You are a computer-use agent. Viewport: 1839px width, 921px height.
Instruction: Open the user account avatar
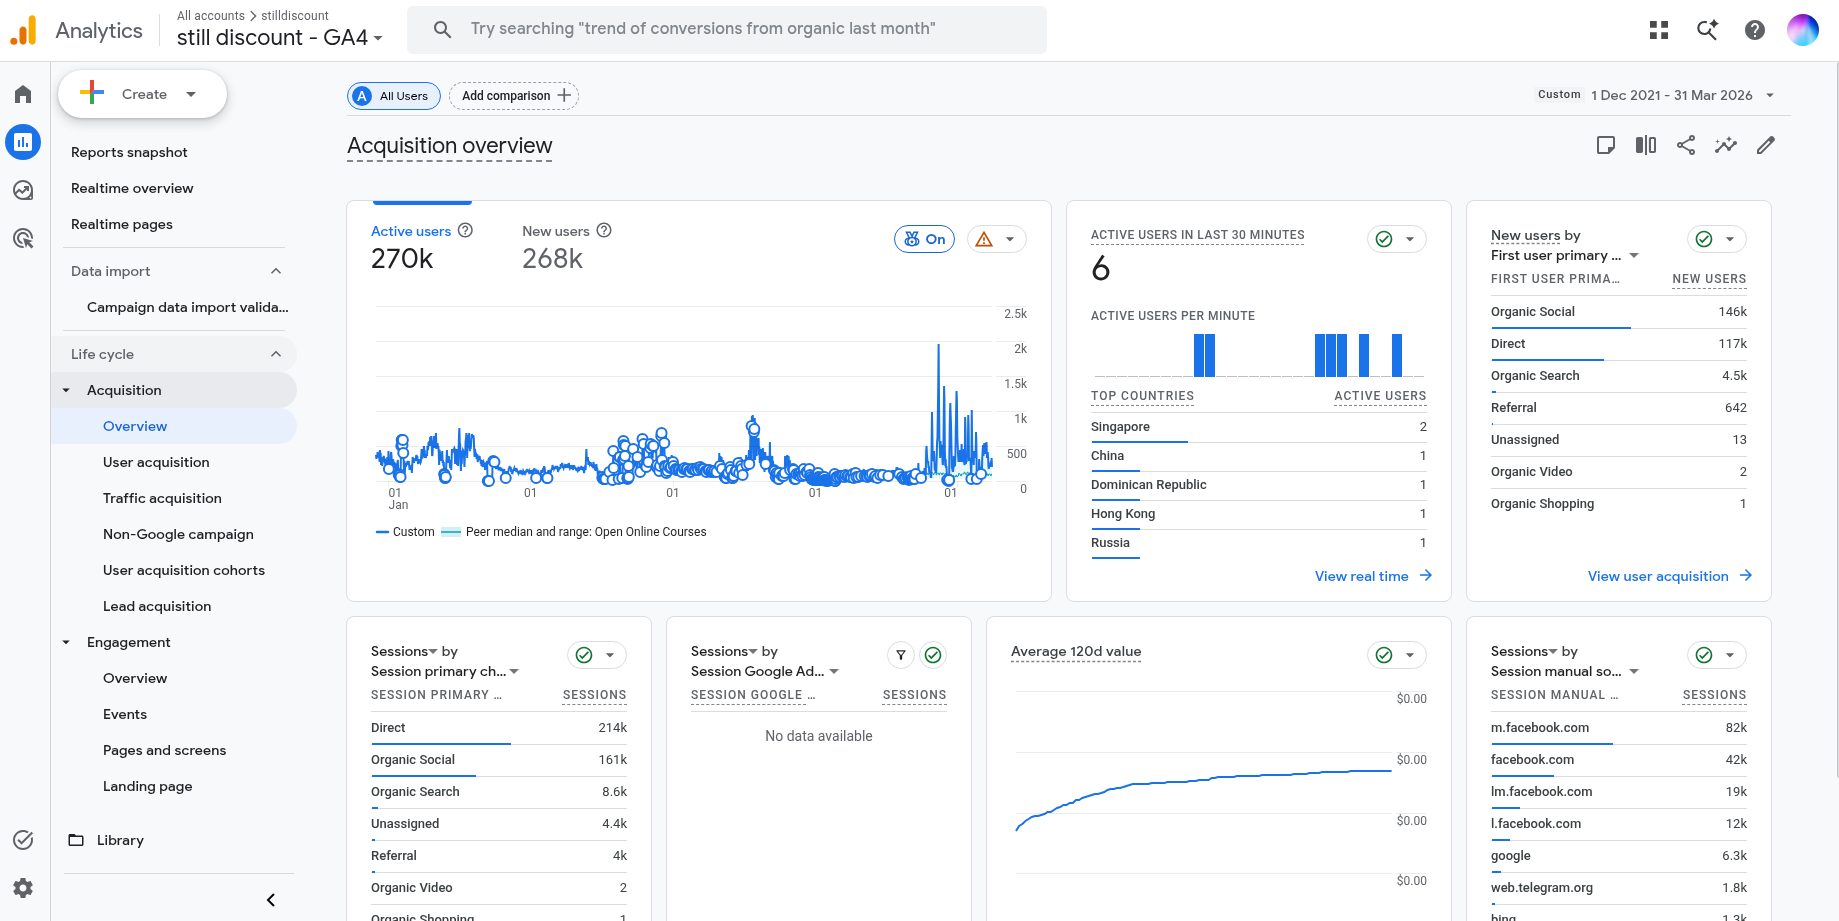(x=1803, y=30)
